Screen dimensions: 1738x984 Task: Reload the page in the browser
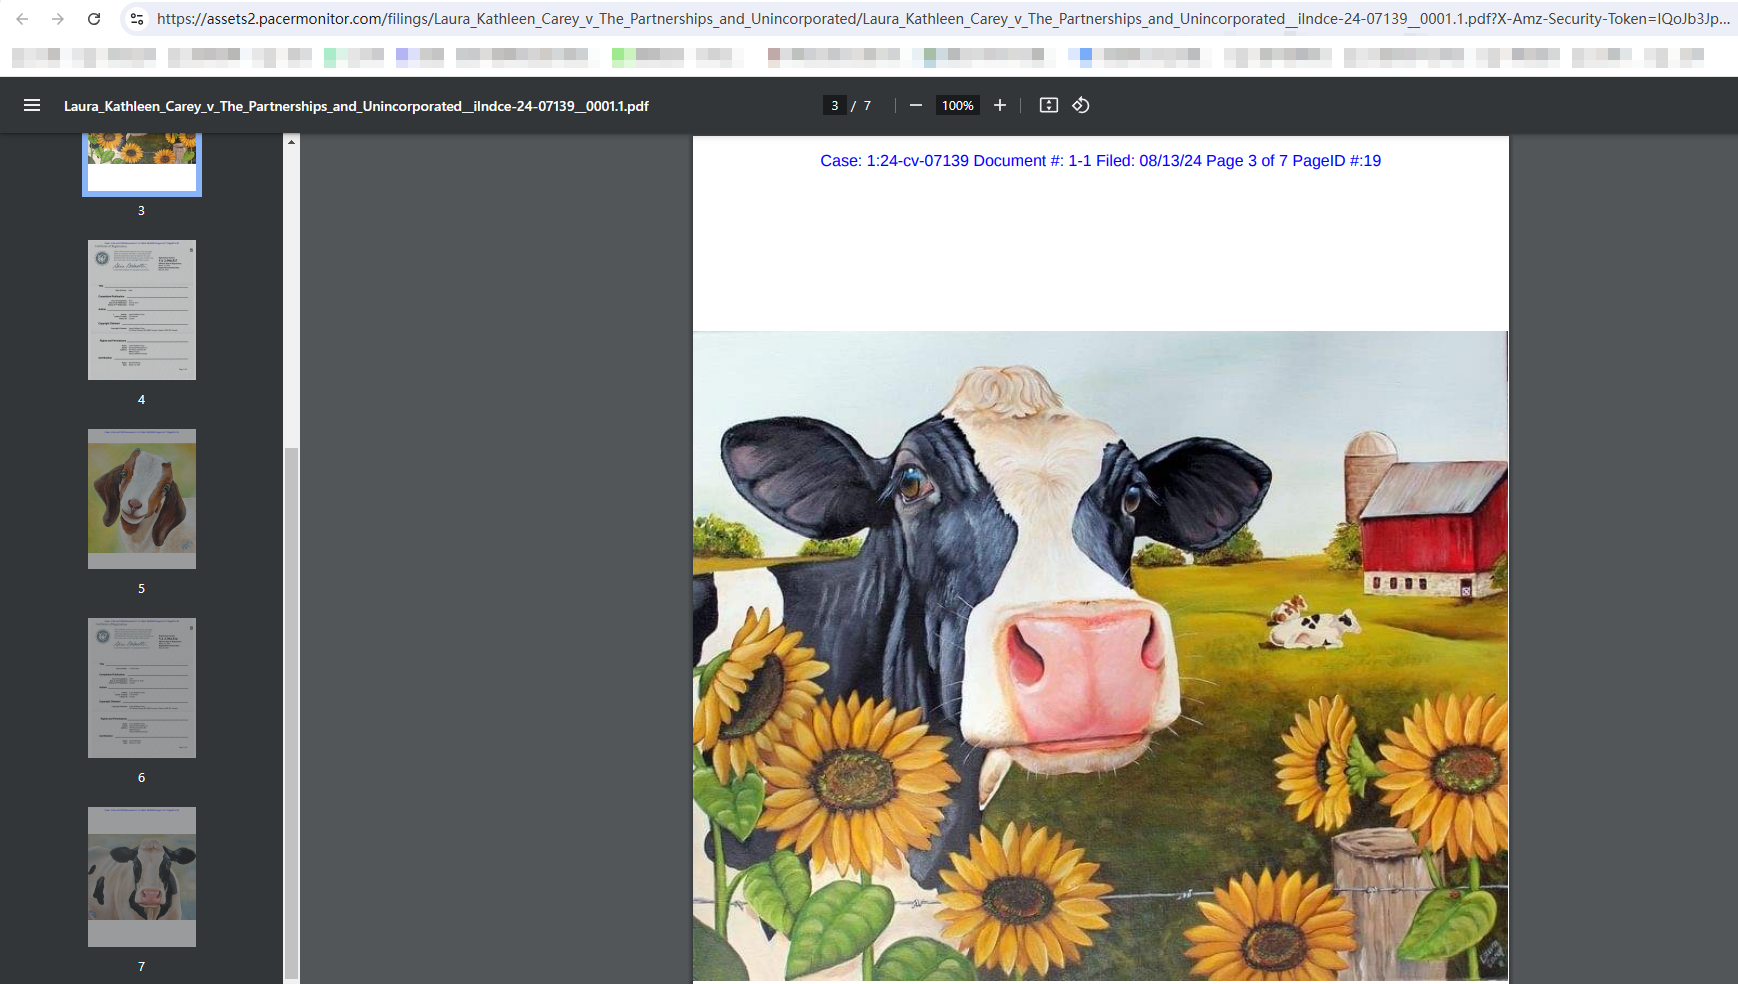94,19
